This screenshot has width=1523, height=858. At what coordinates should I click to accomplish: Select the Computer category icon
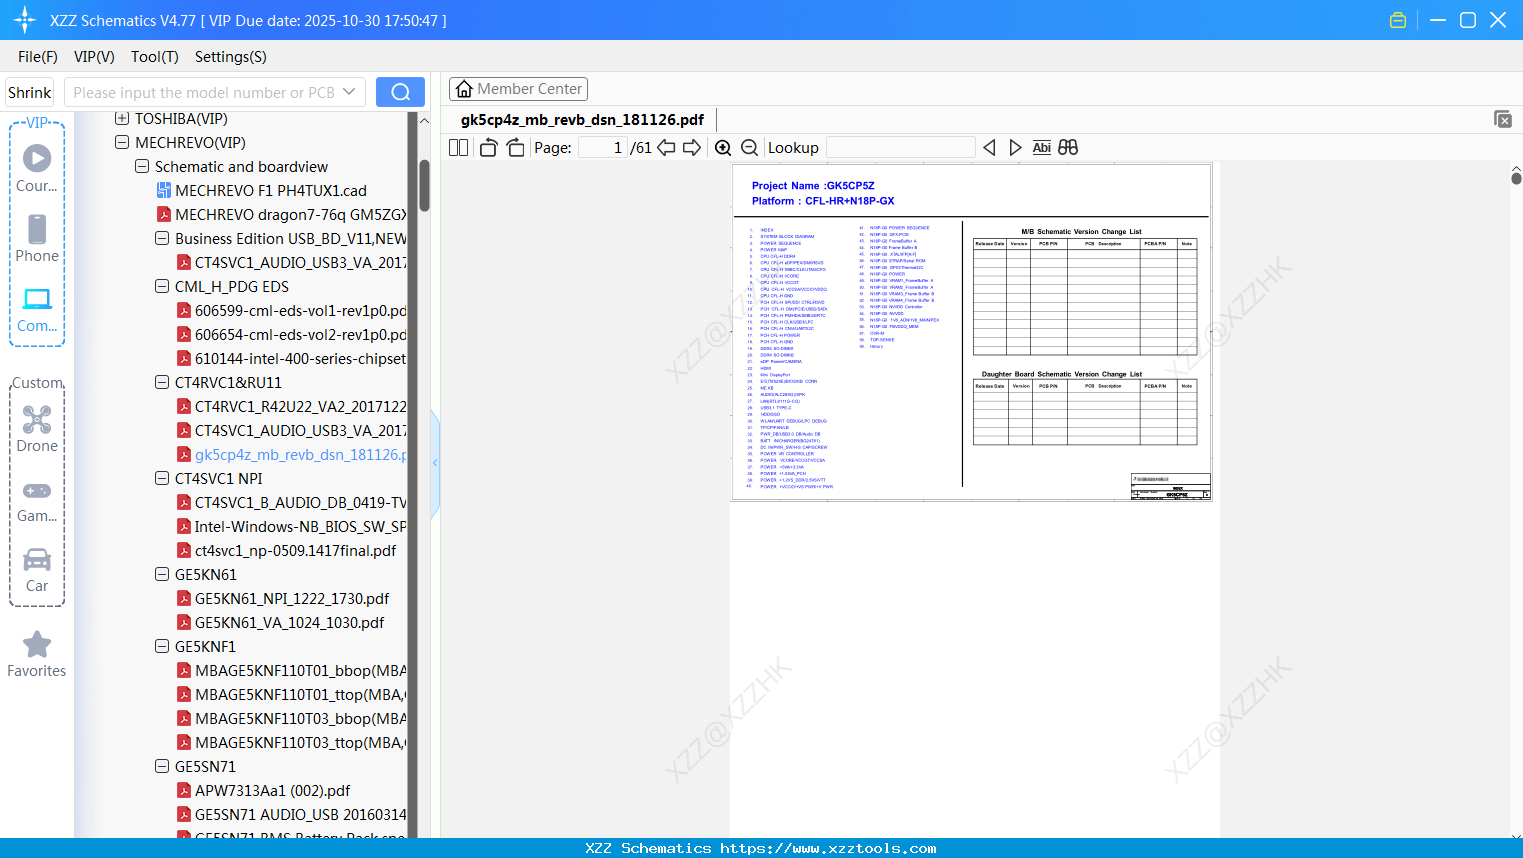coord(37,309)
